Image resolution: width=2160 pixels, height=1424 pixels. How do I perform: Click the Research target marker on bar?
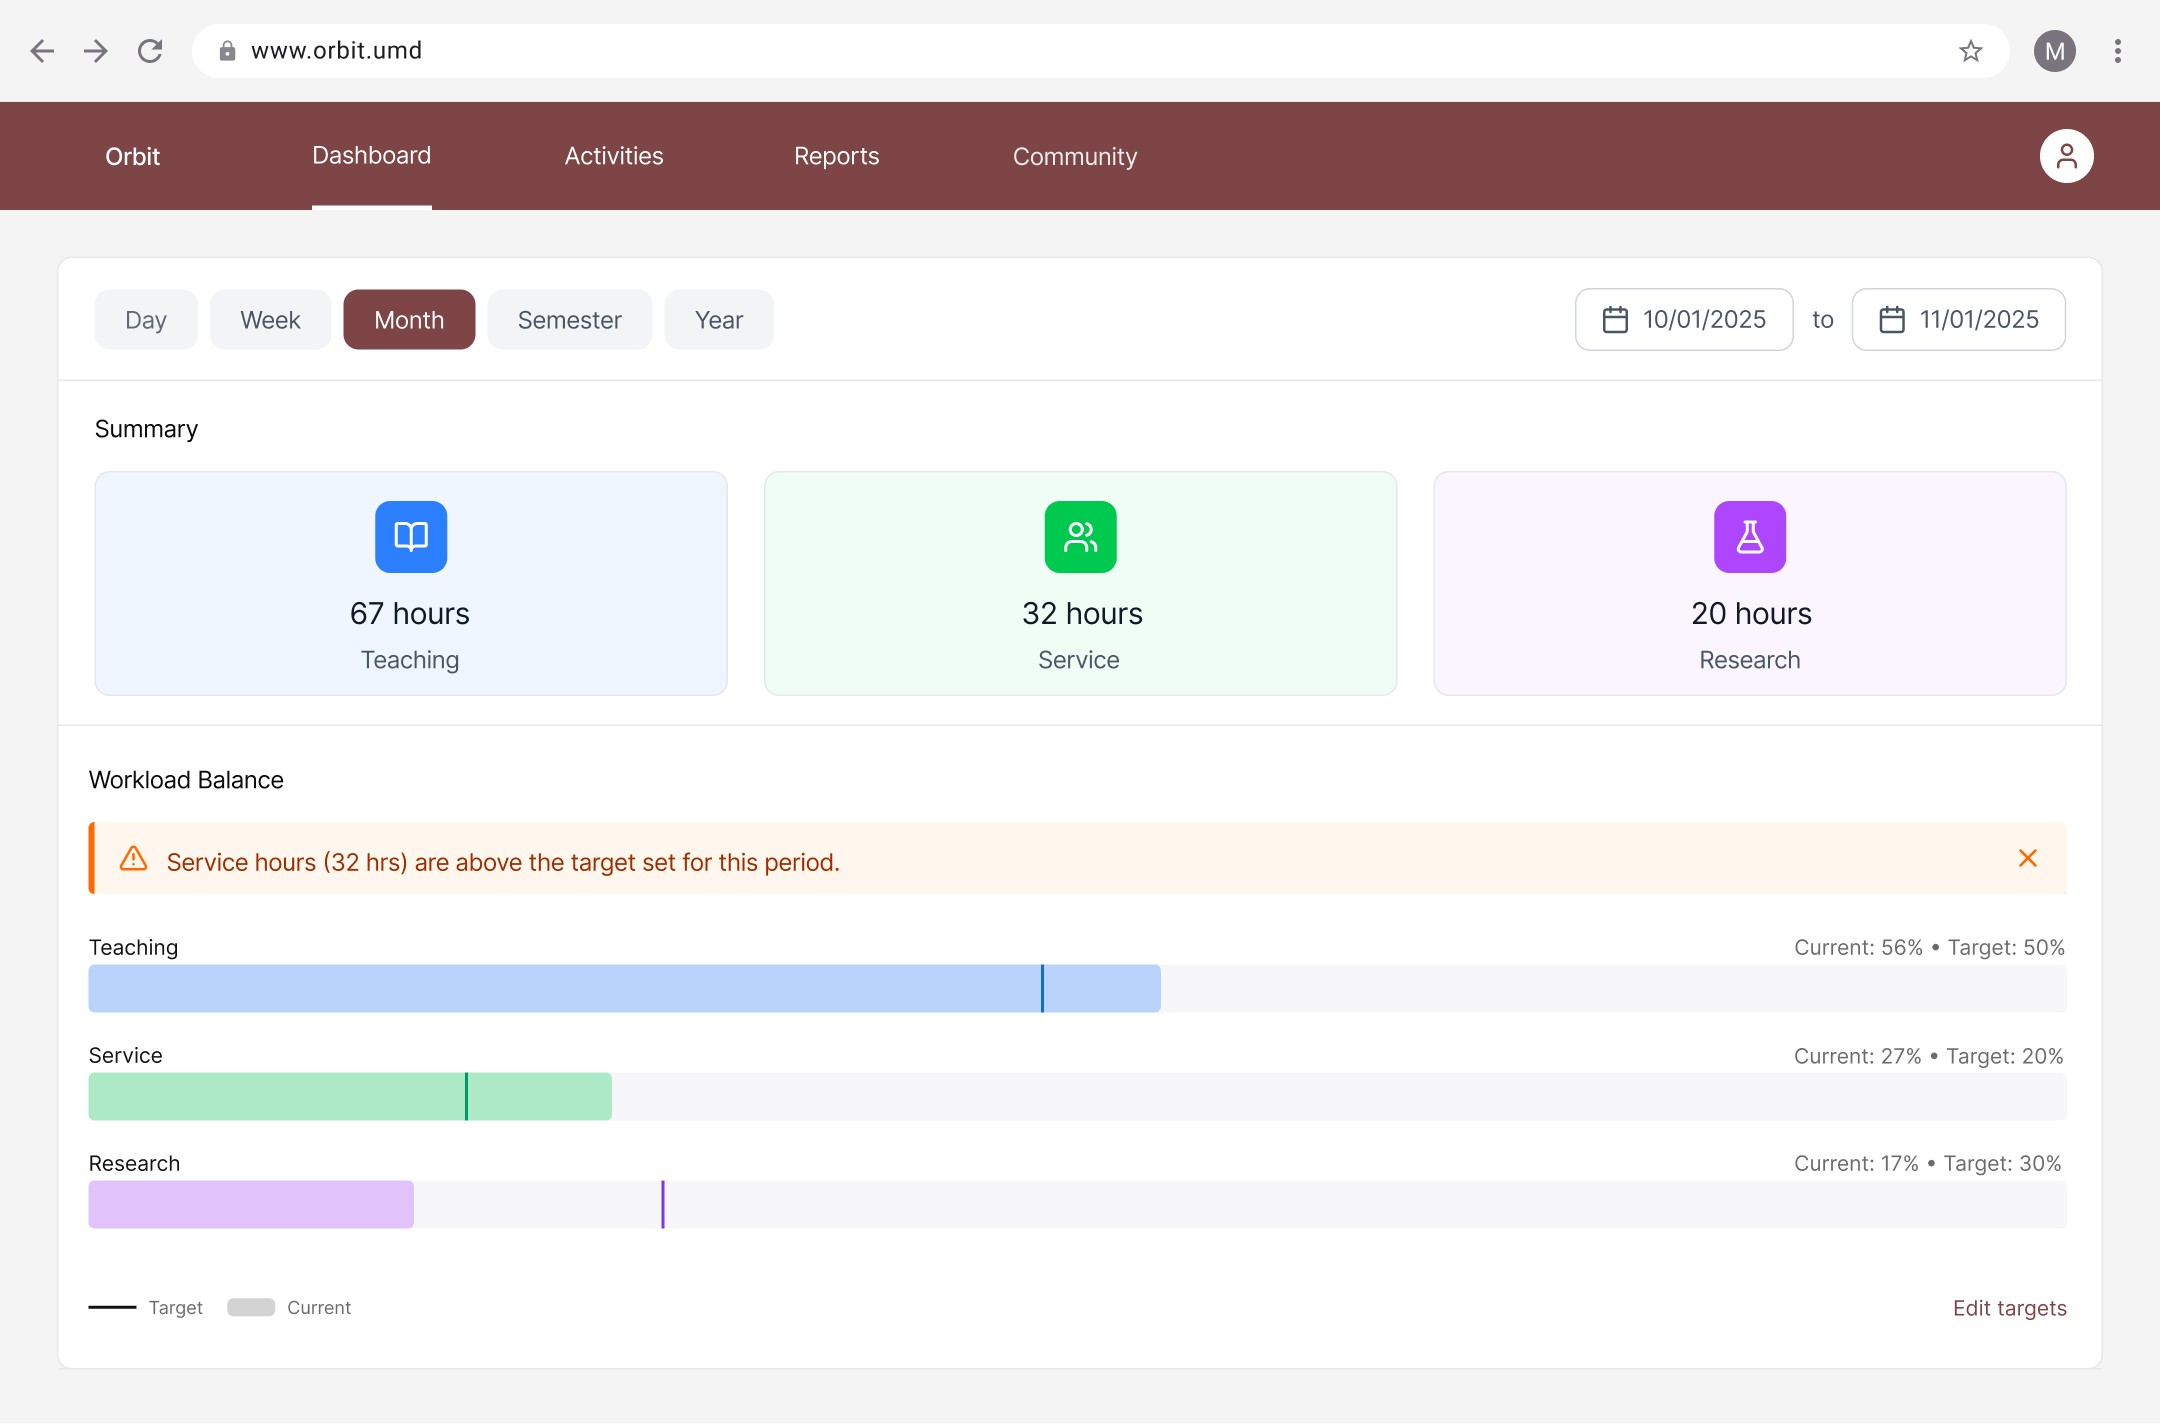tap(662, 1204)
